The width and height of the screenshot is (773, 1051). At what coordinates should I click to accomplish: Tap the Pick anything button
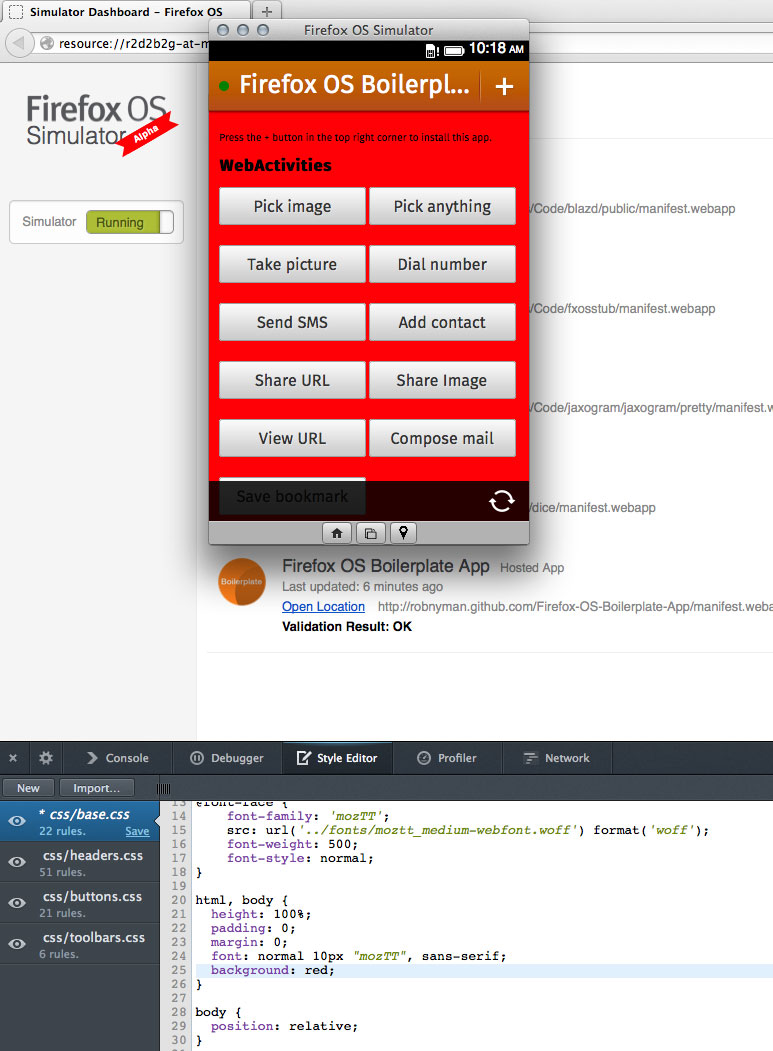click(442, 206)
